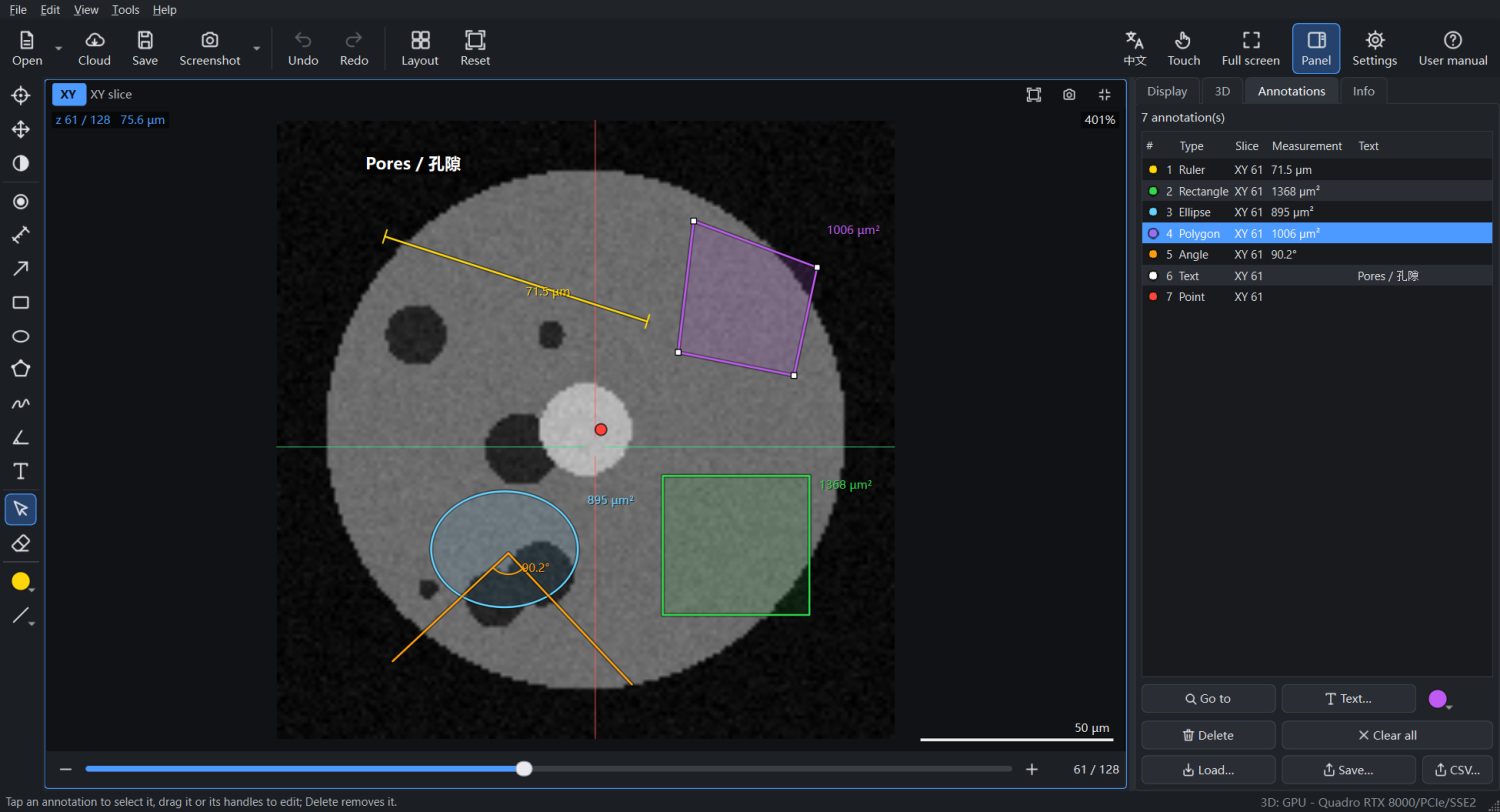Open the dropdown arrow next to Open
1500x812 pixels.
[x=58, y=48]
